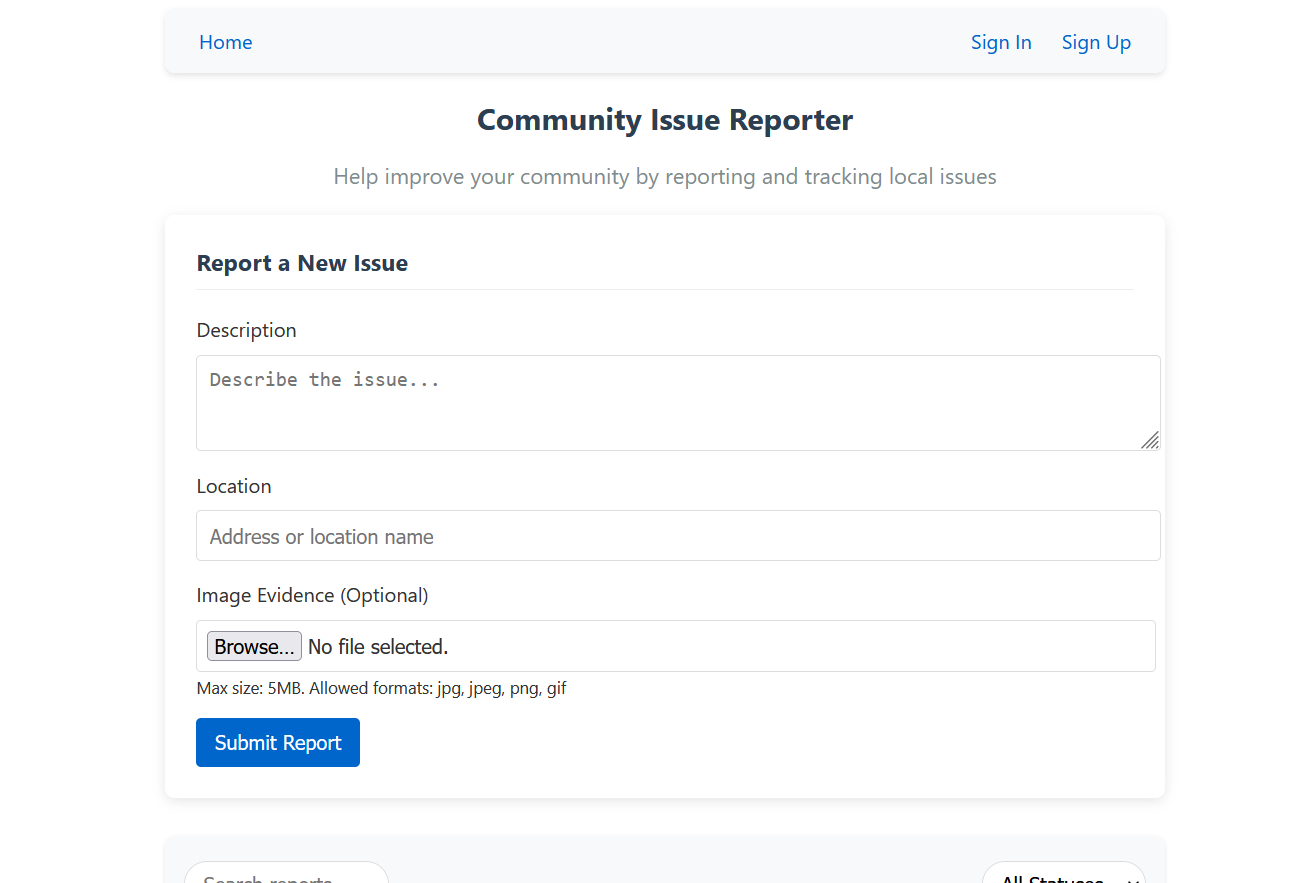Viewport: 1313px width, 883px height.
Task: Click the Sign In link
Action: point(1001,42)
